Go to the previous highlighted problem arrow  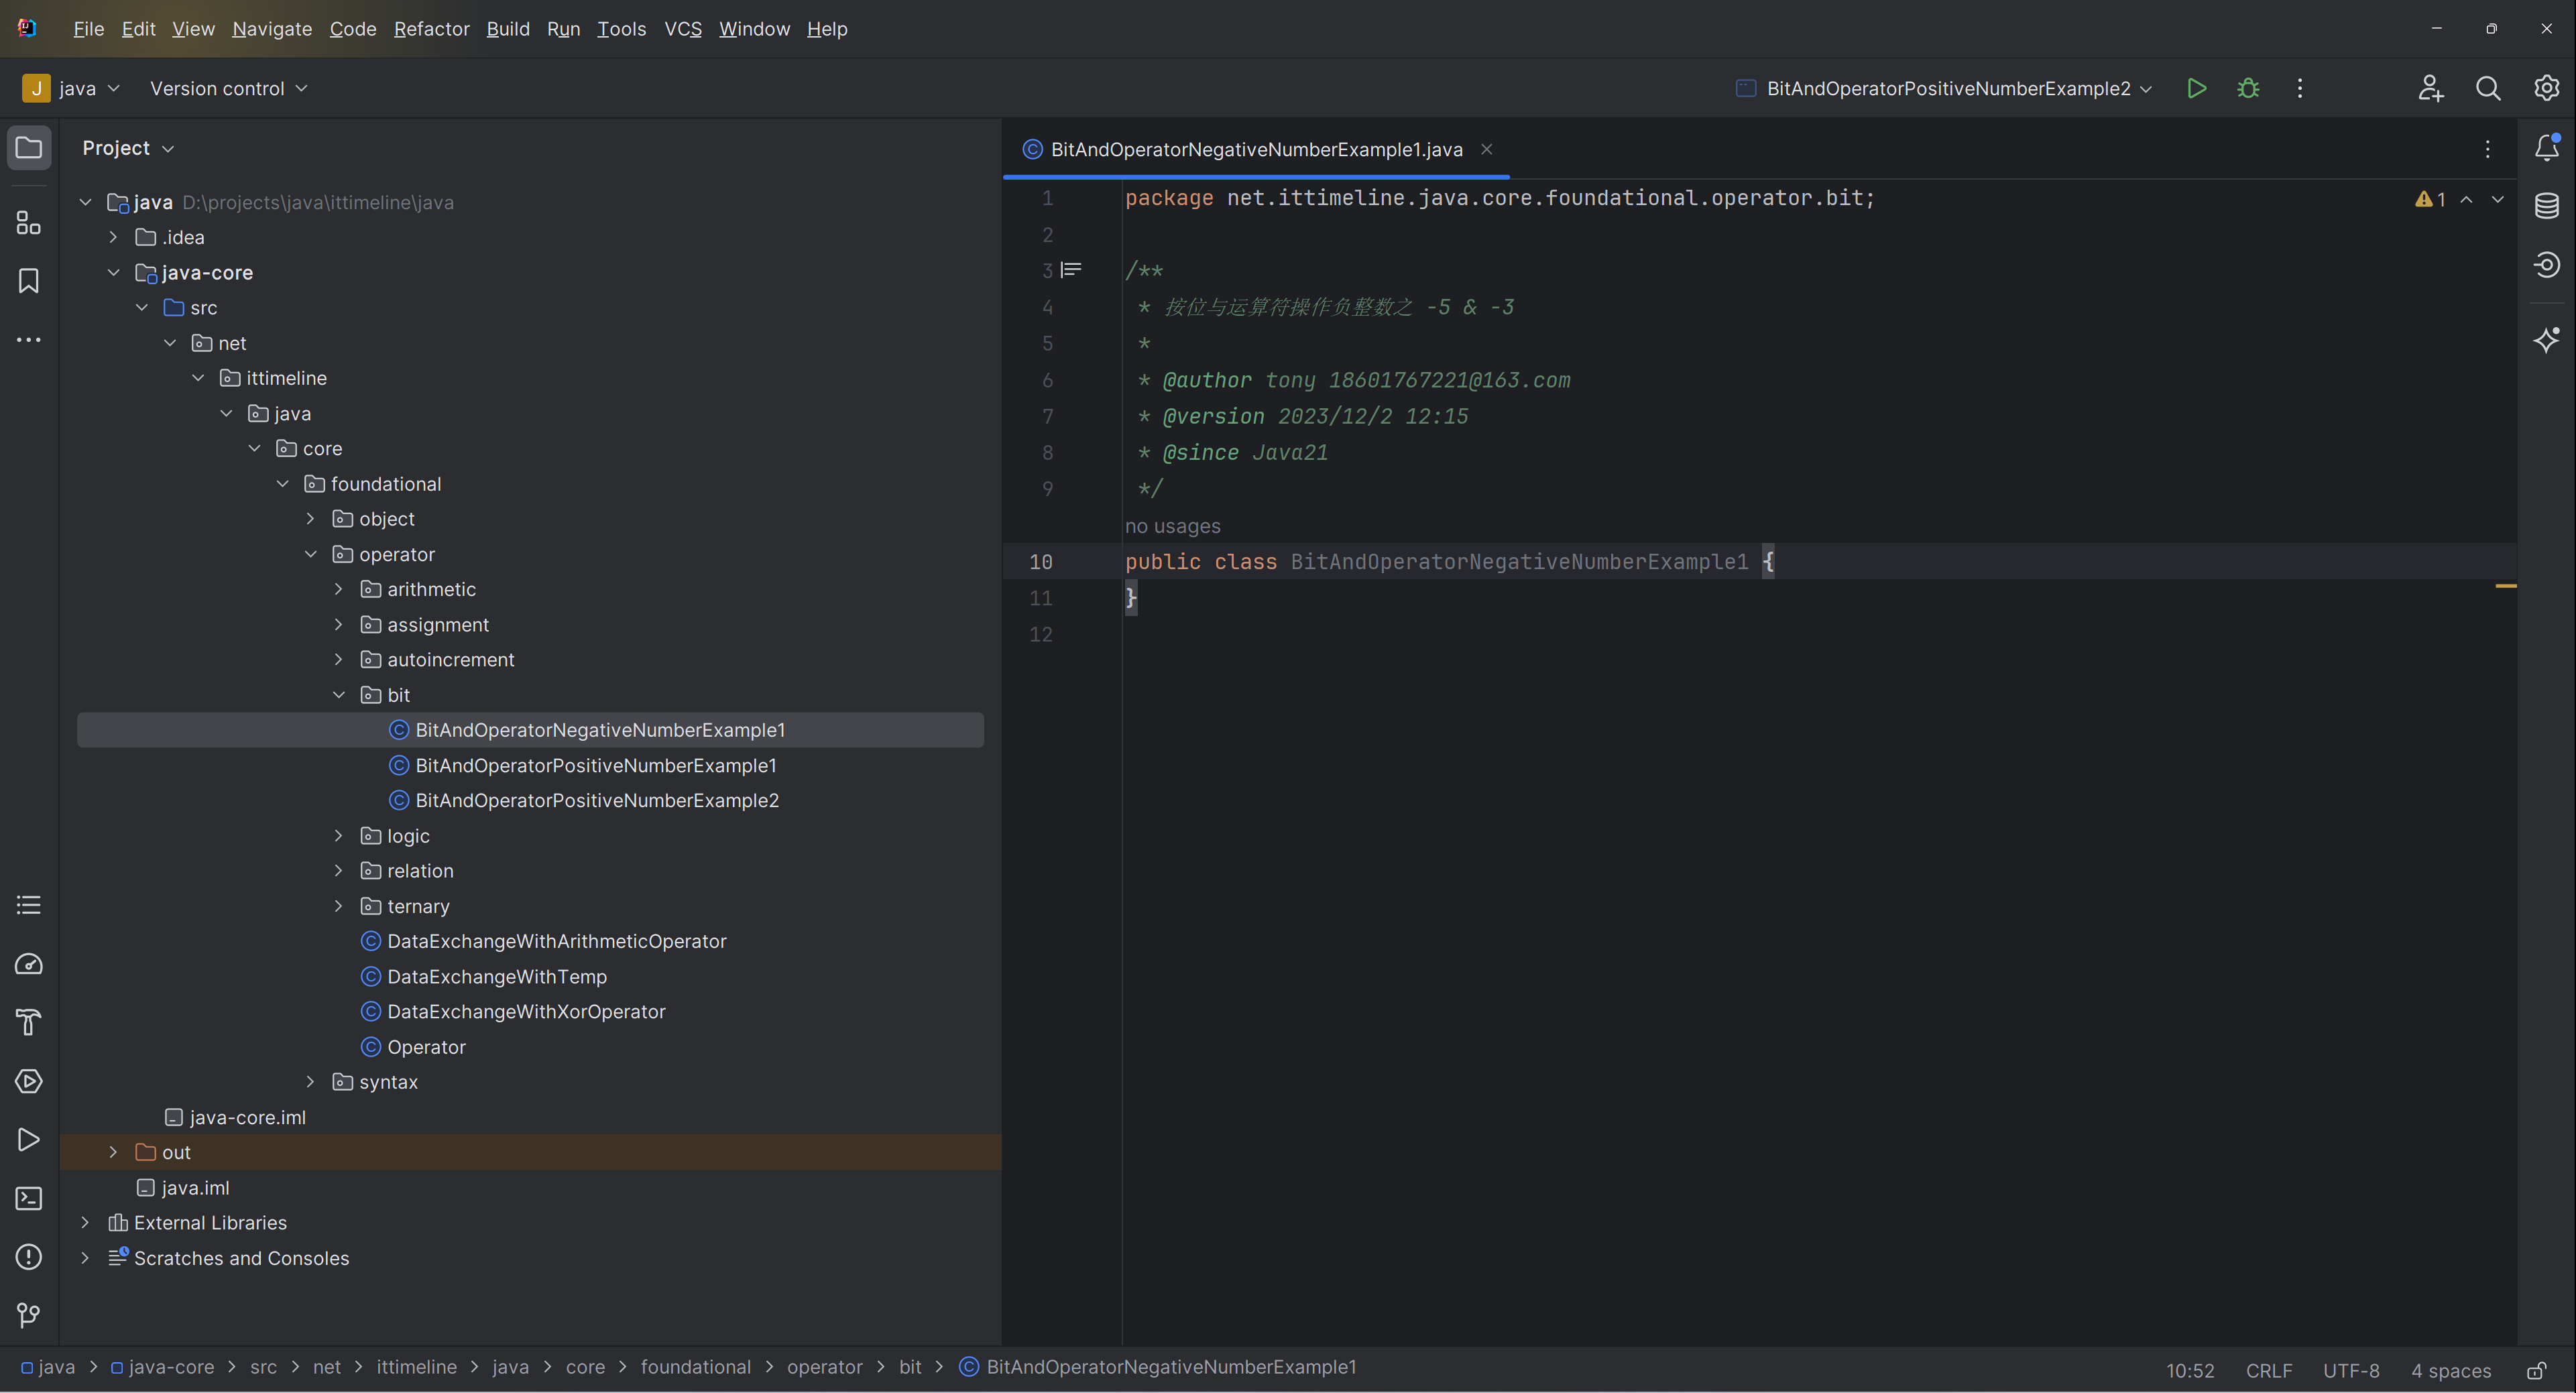coord(2467,199)
